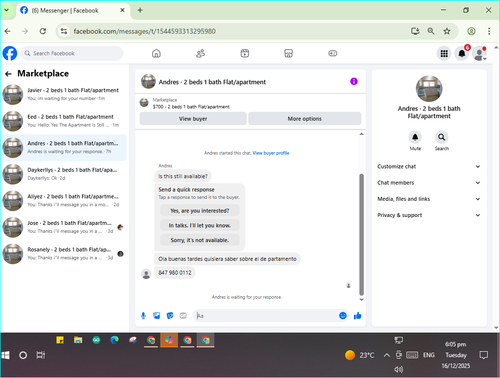Click the Chrome address bar URL
This screenshot has width=500, height=378.
[x=145, y=31]
